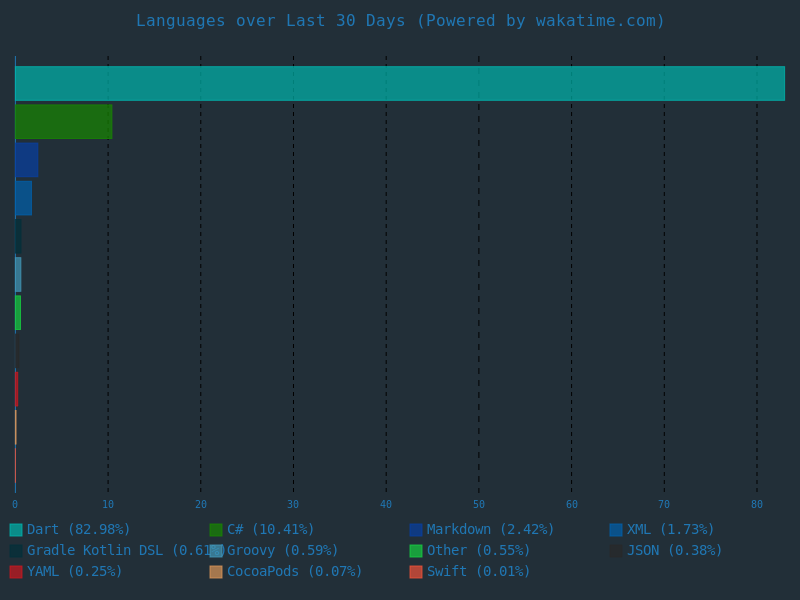Click the chart title mentioning wakatime.com
The image size is (800, 600).
point(400,21)
